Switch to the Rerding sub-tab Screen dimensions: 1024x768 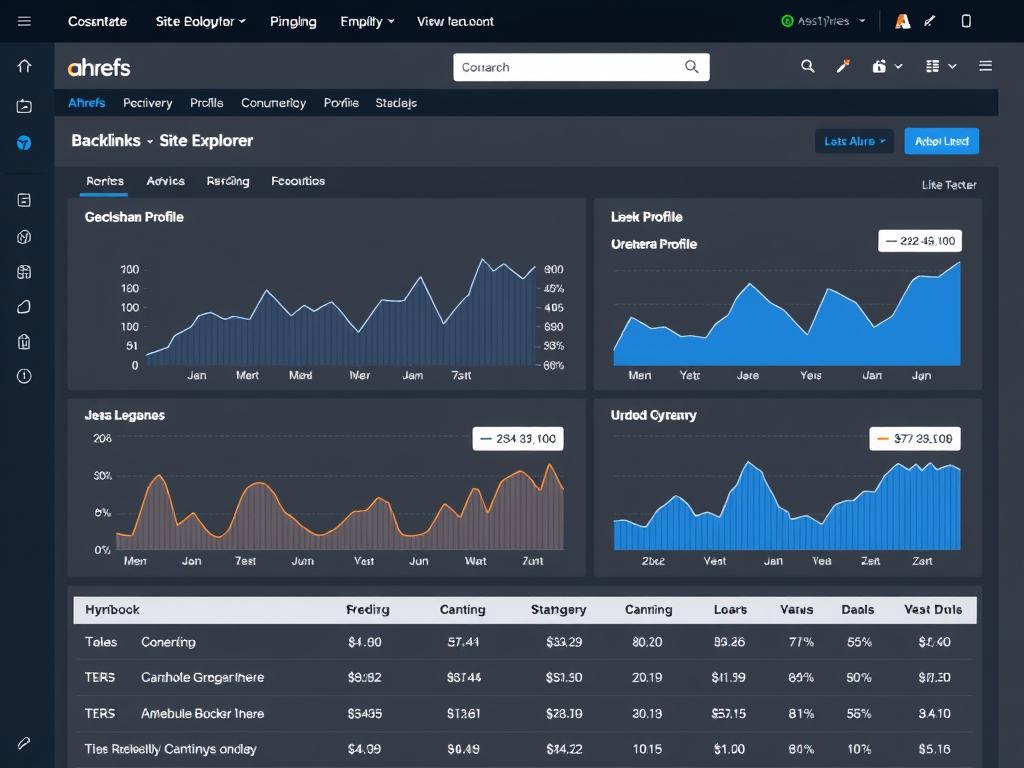tap(228, 181)
